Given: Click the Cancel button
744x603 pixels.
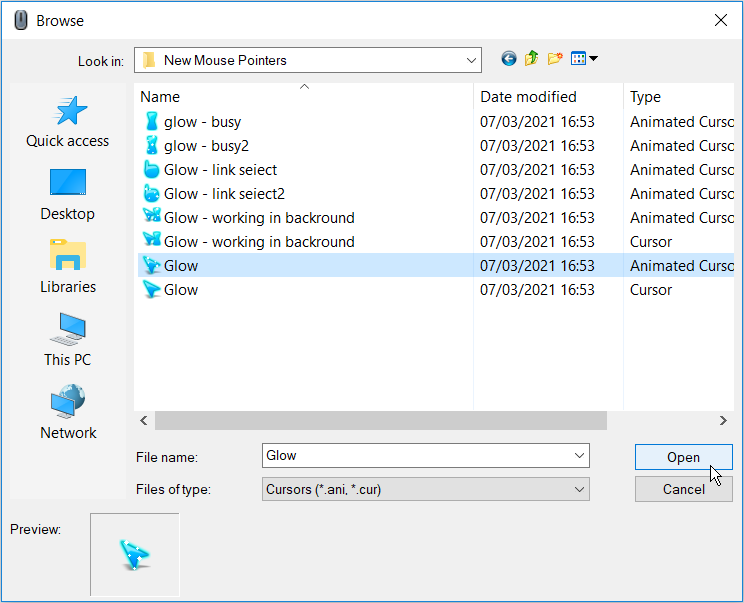Looking at the screenshot, I should pyautogui.click(x=684, y=489).
